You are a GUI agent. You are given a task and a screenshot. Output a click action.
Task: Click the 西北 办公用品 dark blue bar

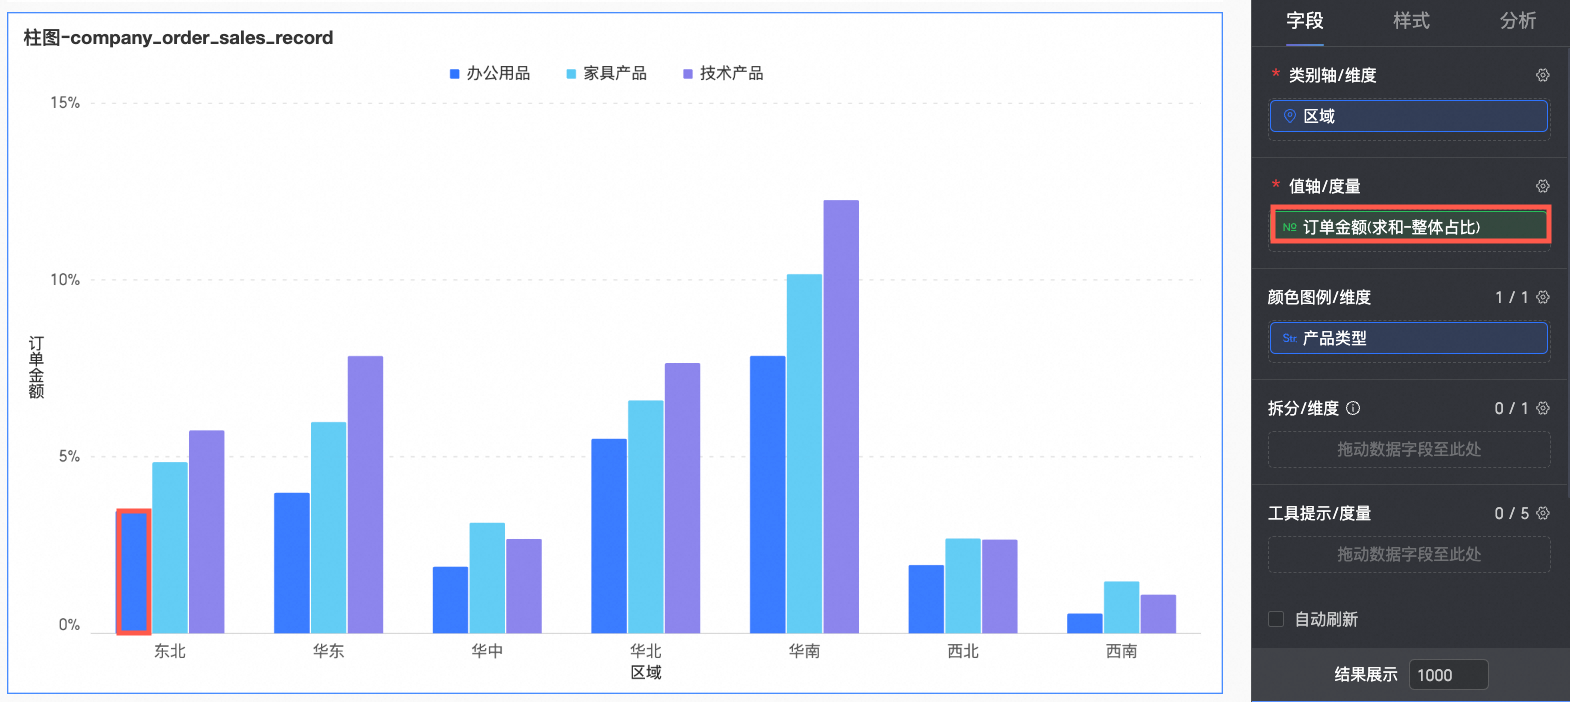pyautogui.click(x=926, y=599)
